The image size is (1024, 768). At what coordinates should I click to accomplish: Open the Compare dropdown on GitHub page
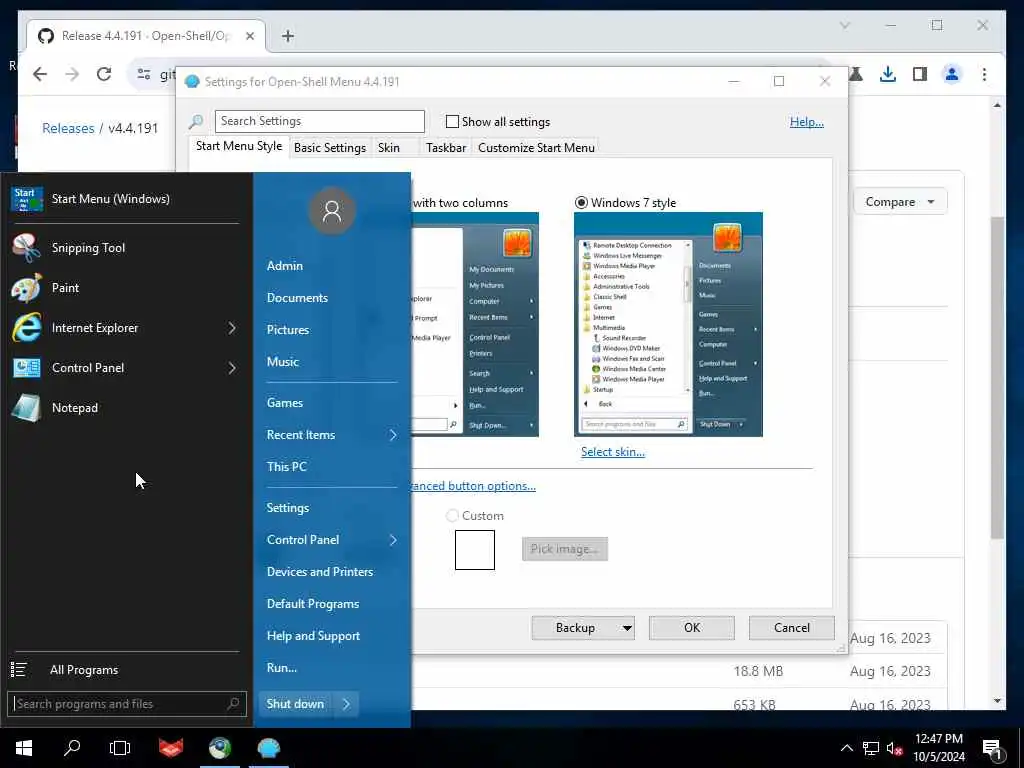(900, 202)
